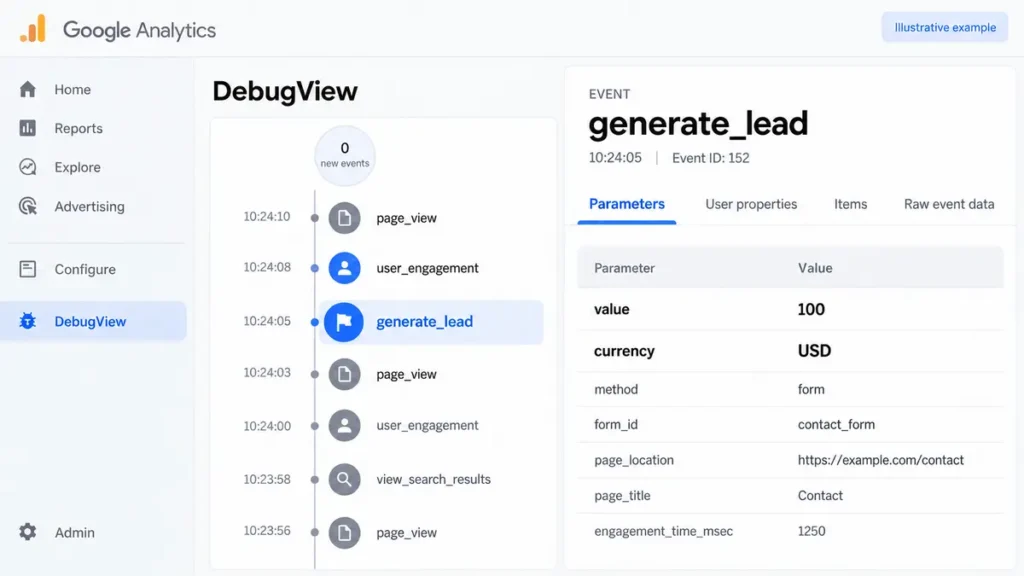Screen dimensions: 1024x576
Task: Click the https://example.com/contact value
Action: tap(880, 460)
